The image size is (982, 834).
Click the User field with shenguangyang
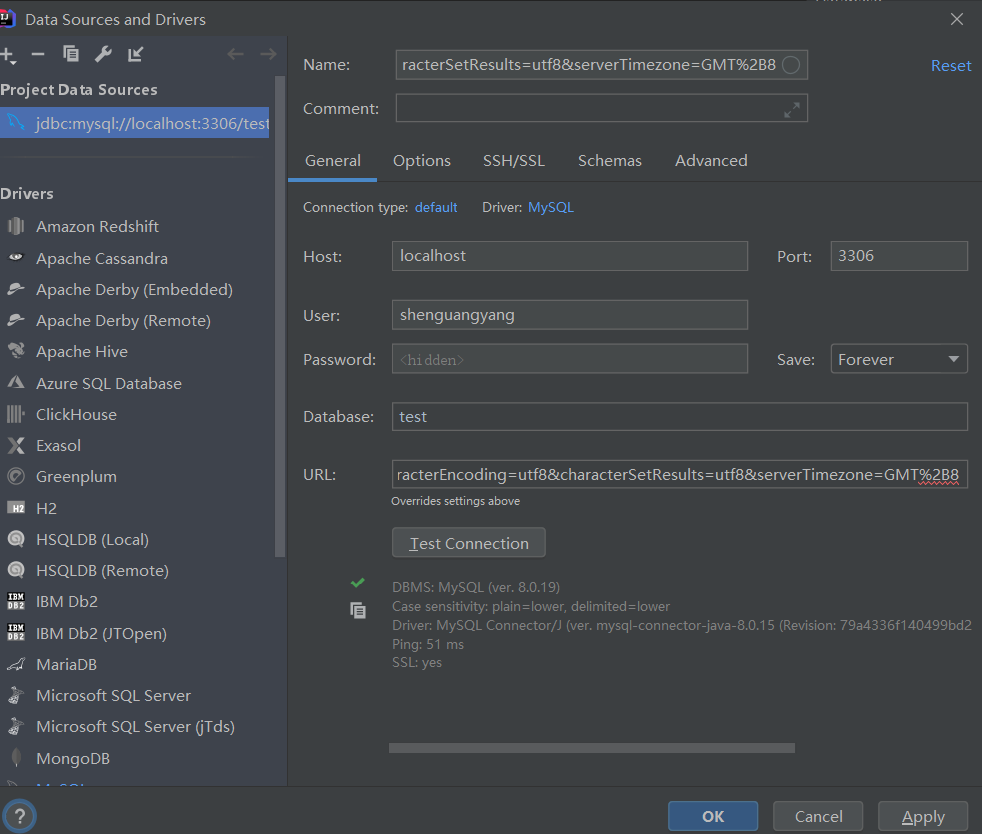(570, 315)
